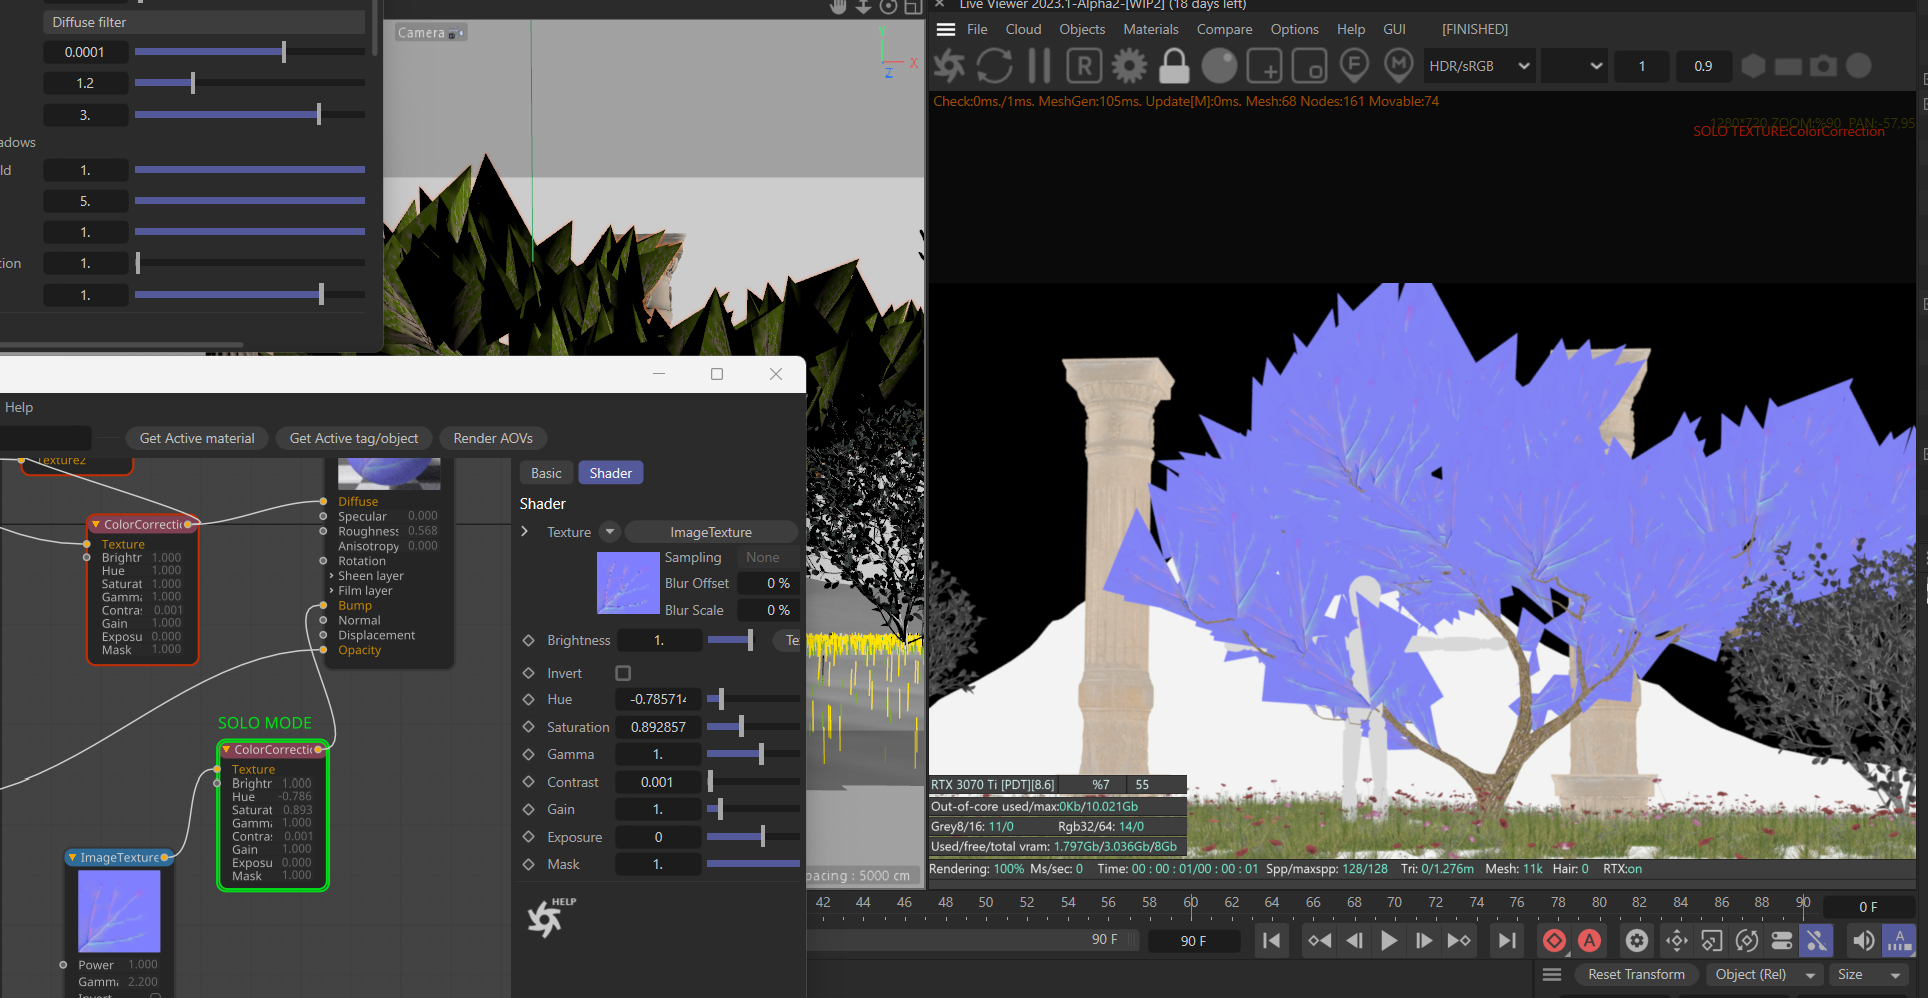The image size is (1928, 998).
Task: Open the Objects menu
Action: 1082,29
